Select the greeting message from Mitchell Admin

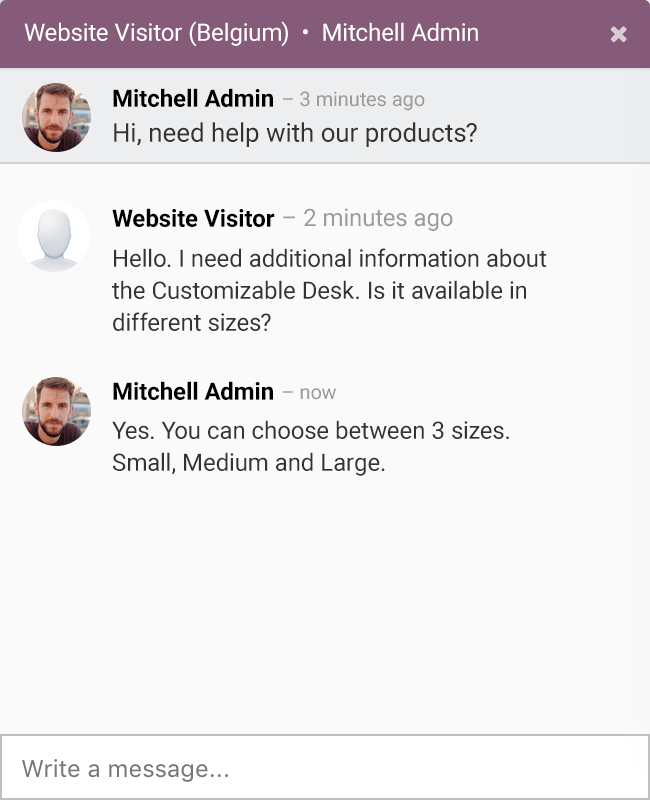(x=295, y=132)
